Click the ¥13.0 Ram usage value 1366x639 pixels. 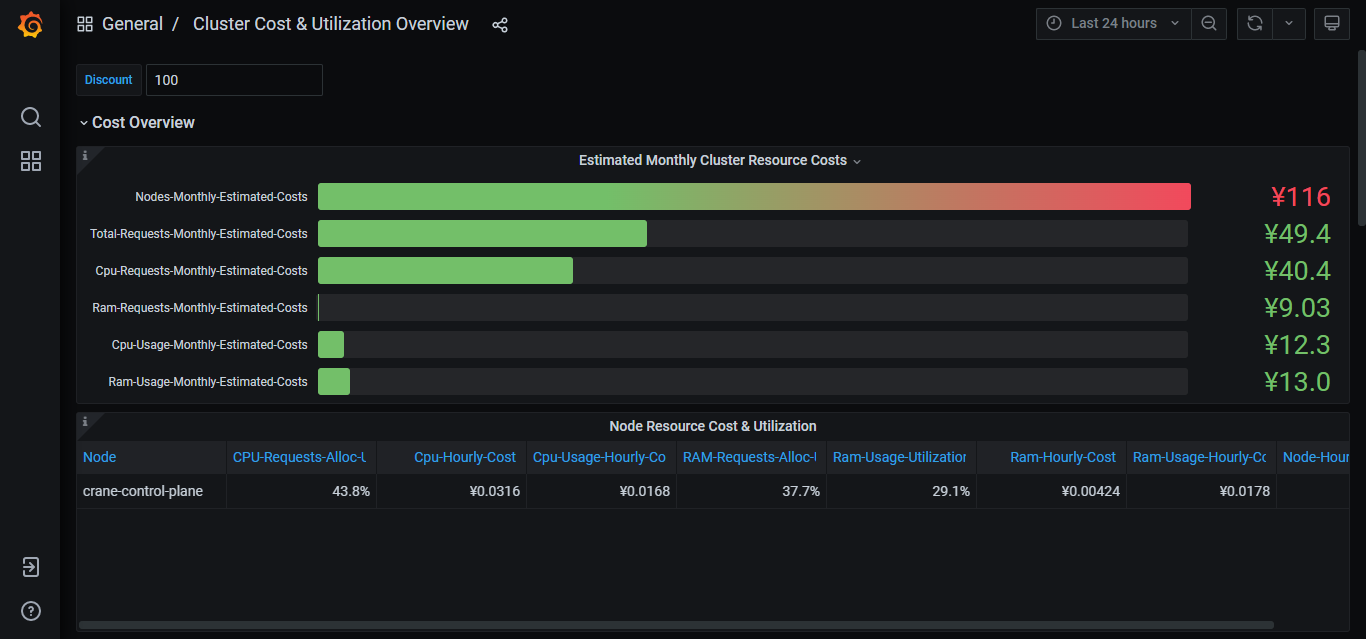click(x=1297, y=381)
